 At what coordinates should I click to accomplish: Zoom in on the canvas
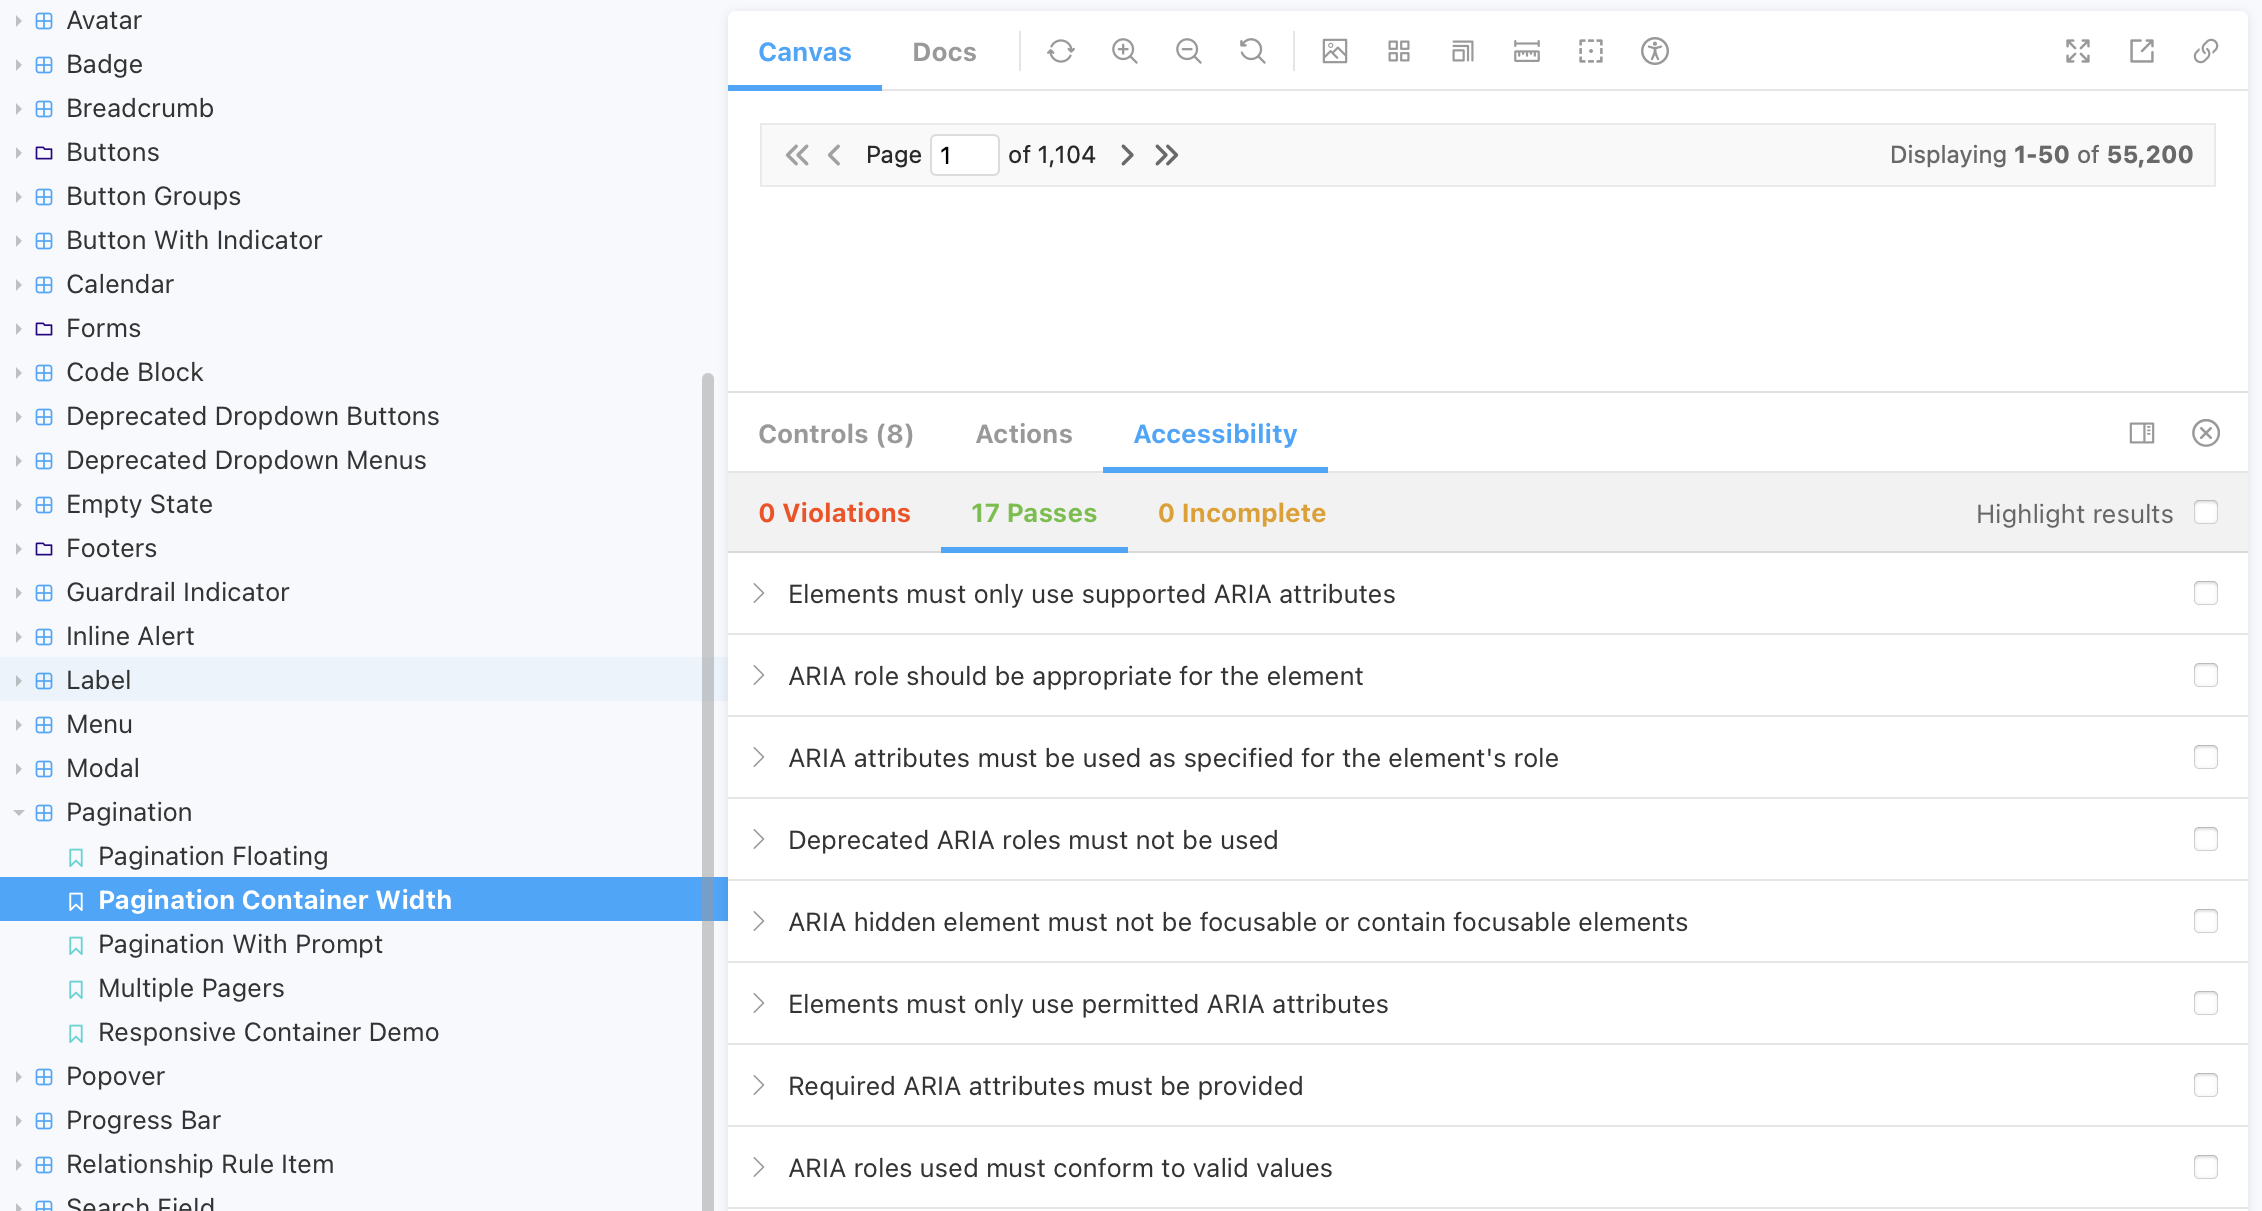(1124, 51)
